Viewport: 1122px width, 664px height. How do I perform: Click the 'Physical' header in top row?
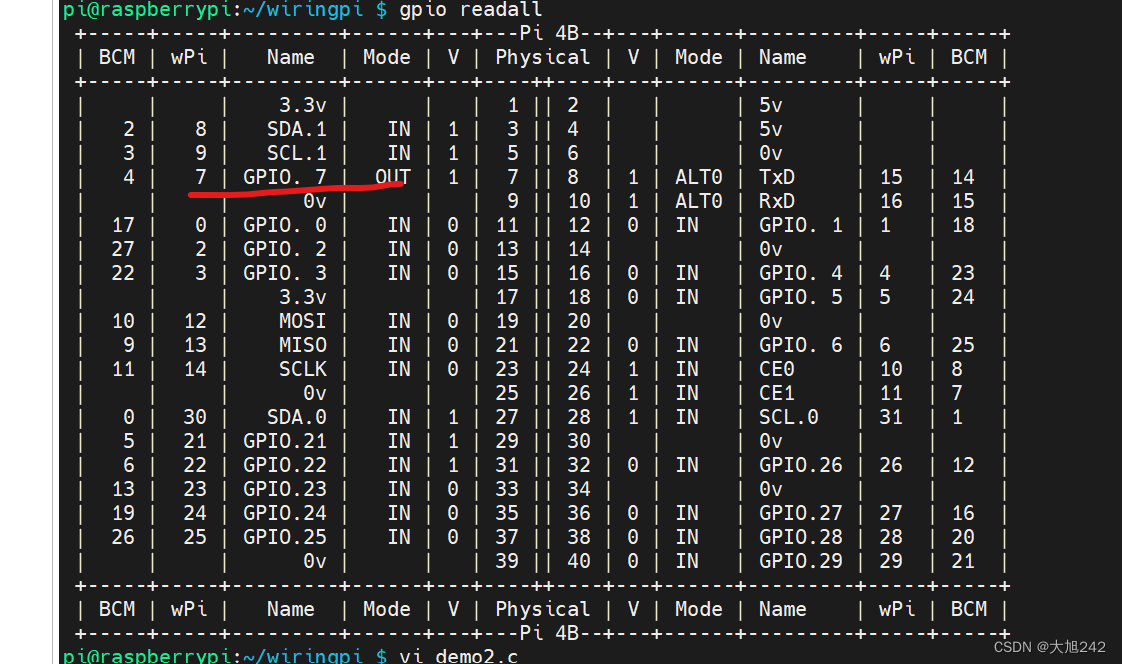[542, 58]
